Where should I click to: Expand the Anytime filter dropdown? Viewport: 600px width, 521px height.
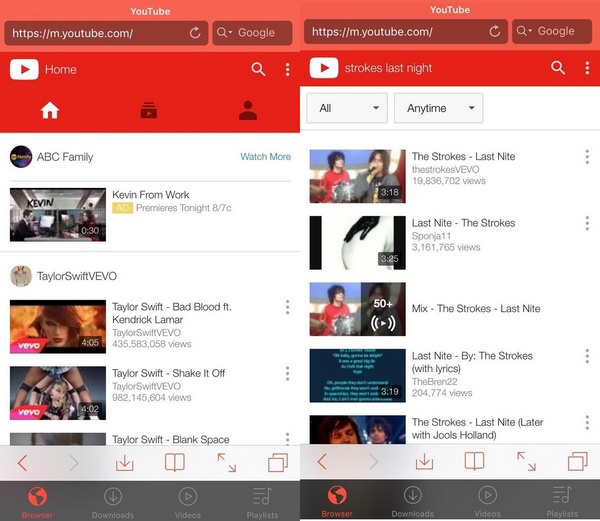pos(438,108)
